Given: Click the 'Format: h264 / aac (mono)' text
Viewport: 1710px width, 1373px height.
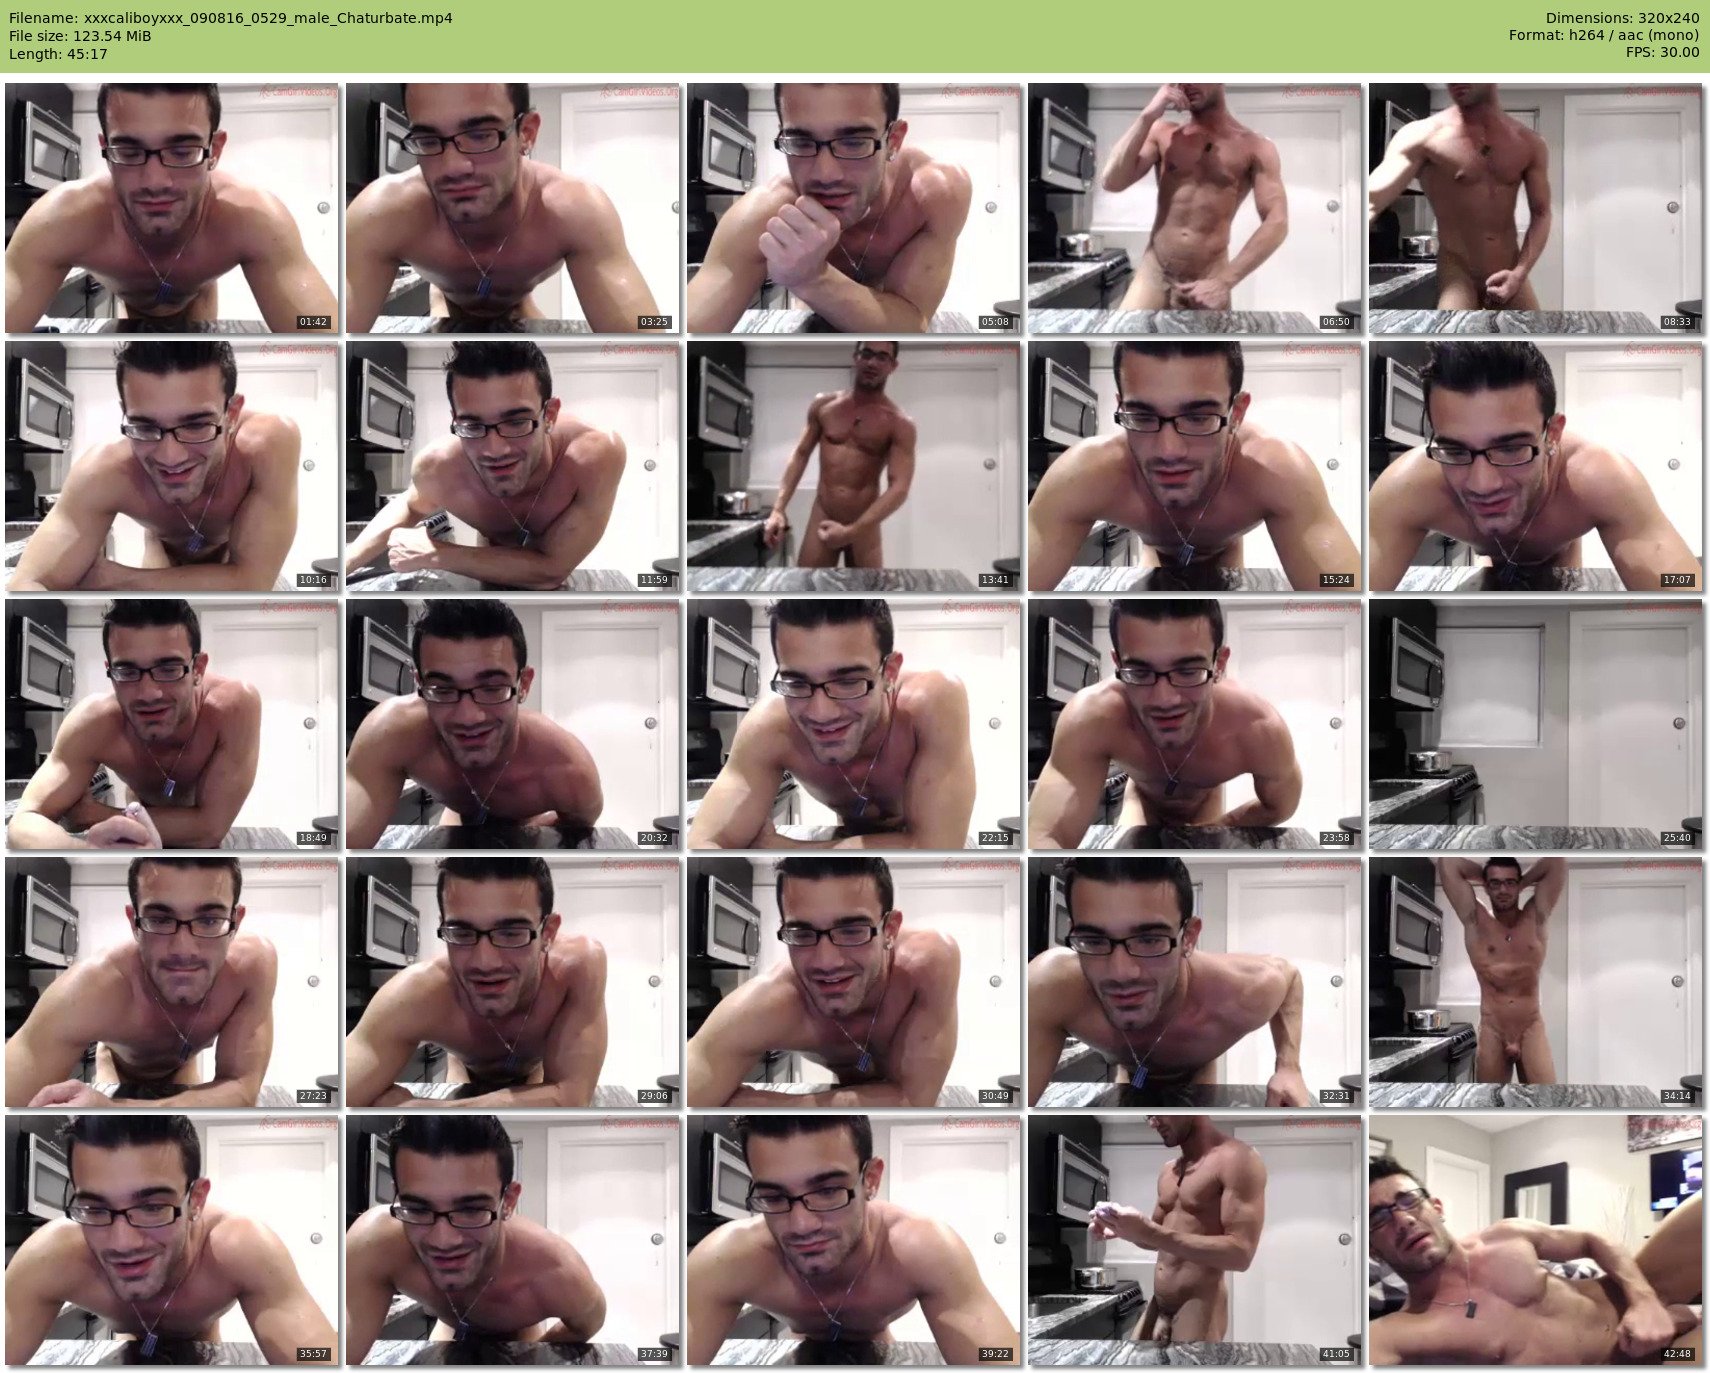Looking at the screenshot, I should click(x=1604, y=36).
